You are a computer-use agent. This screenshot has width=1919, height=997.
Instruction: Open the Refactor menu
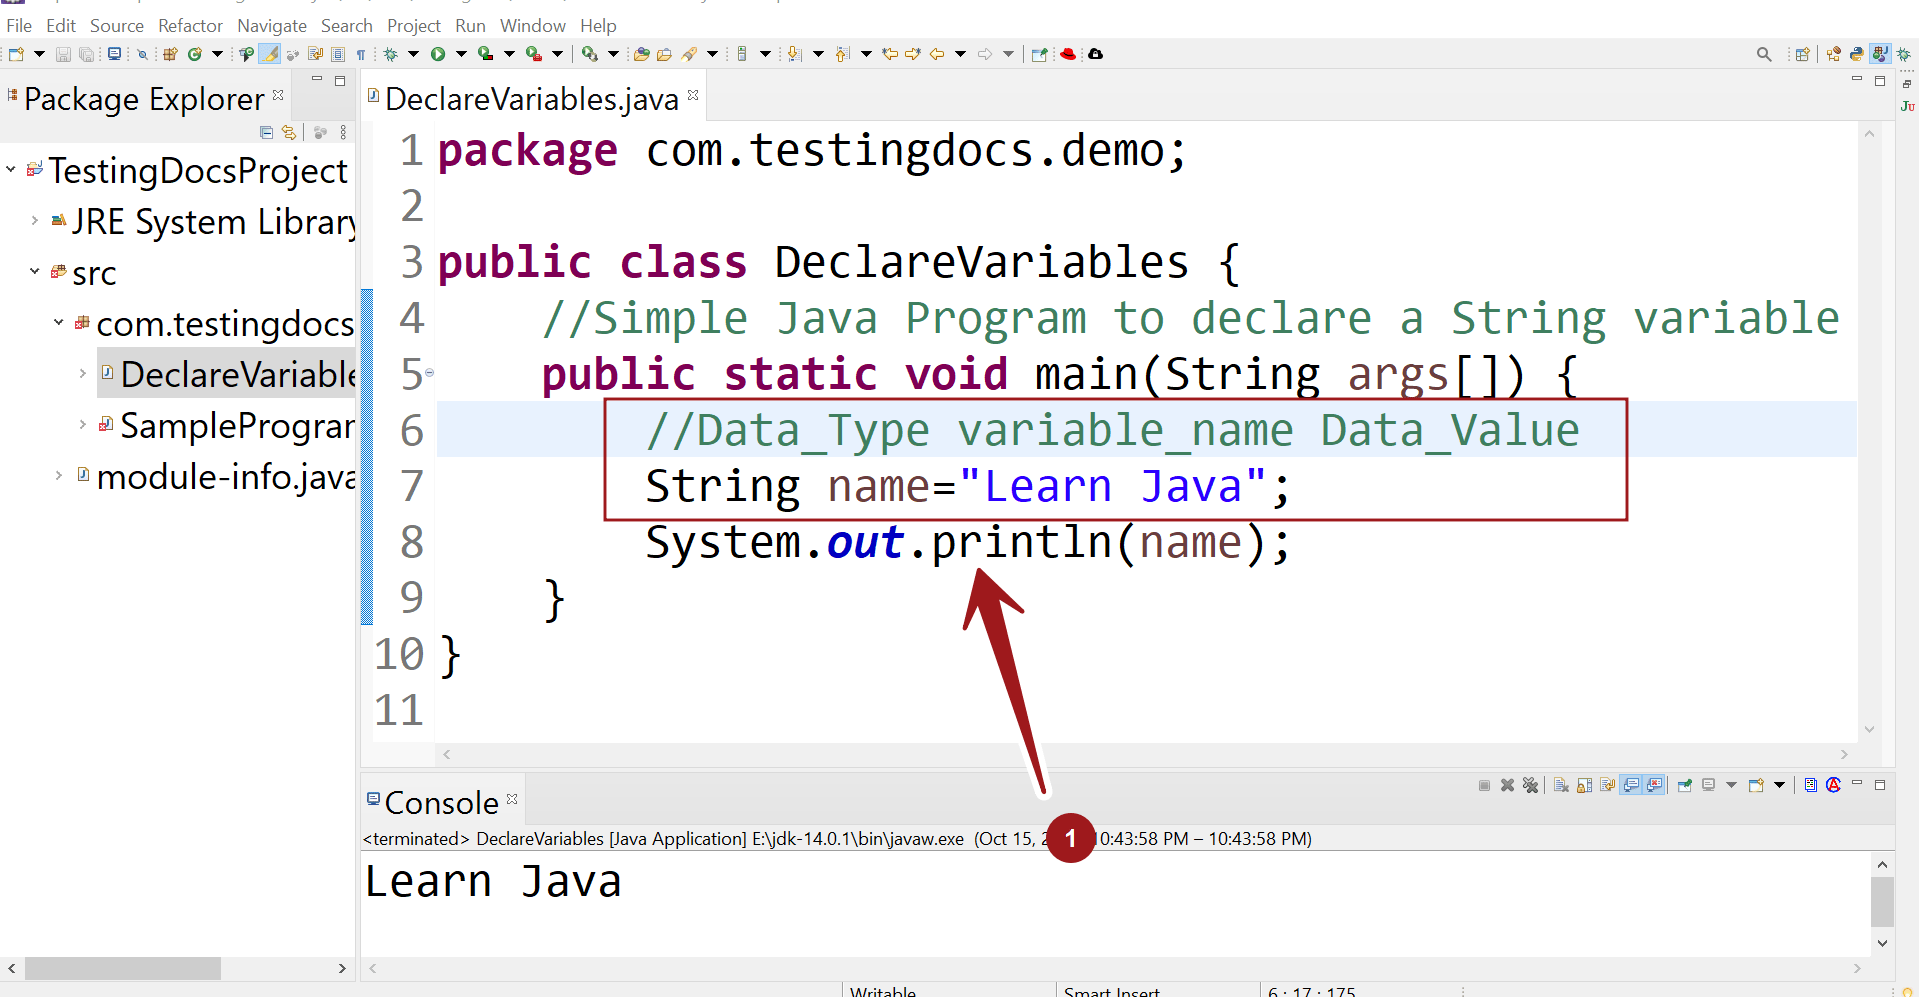(189, 25)
